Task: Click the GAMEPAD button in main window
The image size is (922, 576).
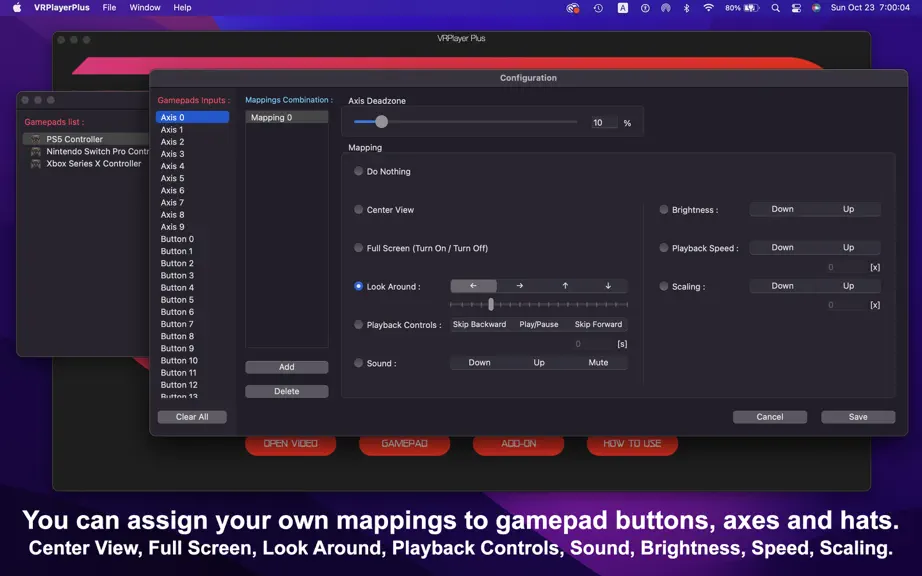Action: [x=405, y=444]
